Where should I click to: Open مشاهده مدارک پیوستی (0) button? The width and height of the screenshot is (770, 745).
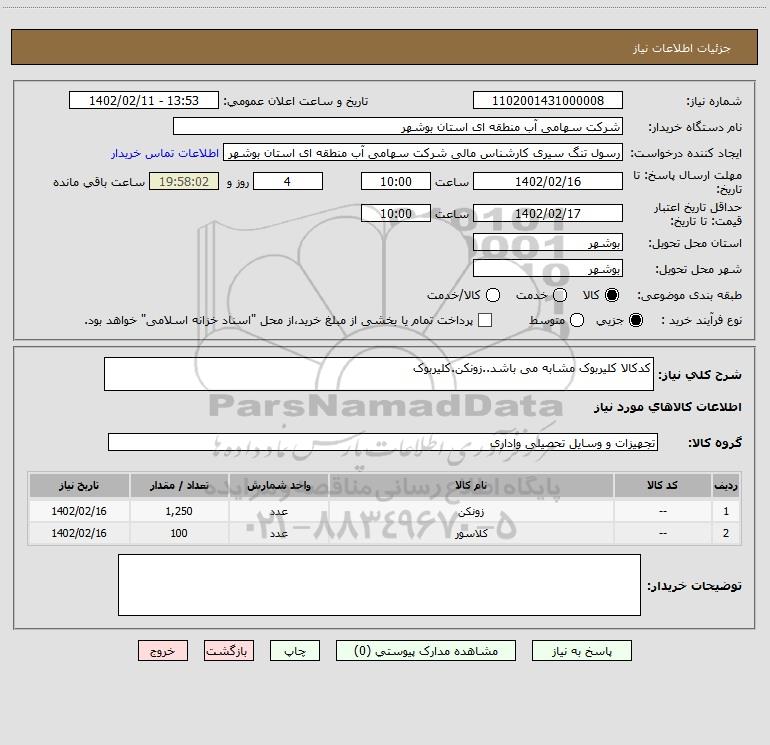coord(426,651)
